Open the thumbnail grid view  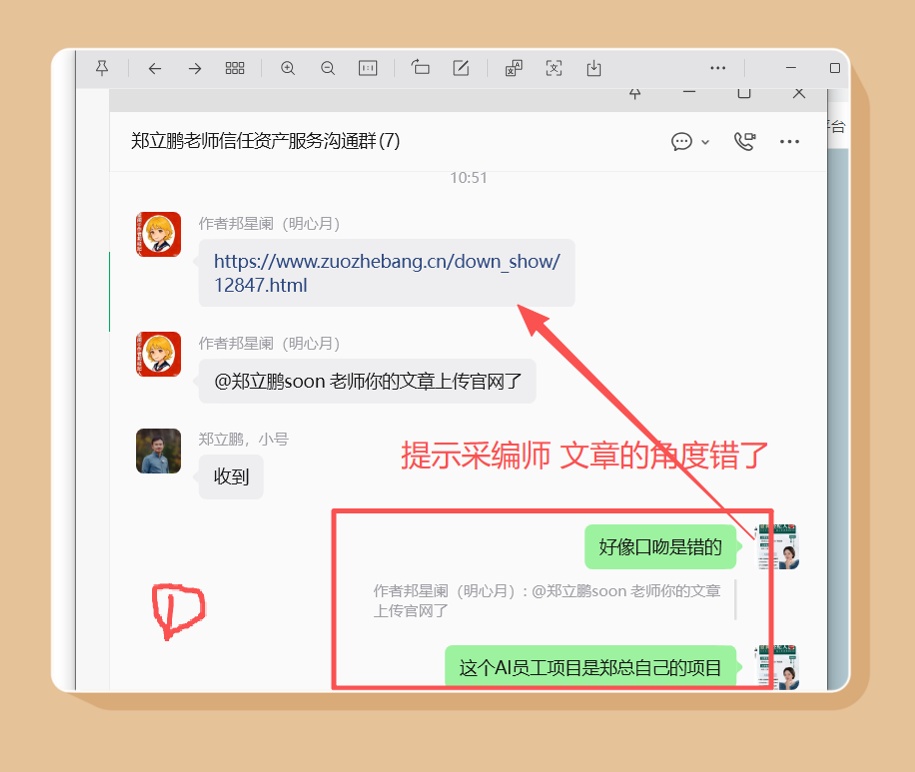235,68
